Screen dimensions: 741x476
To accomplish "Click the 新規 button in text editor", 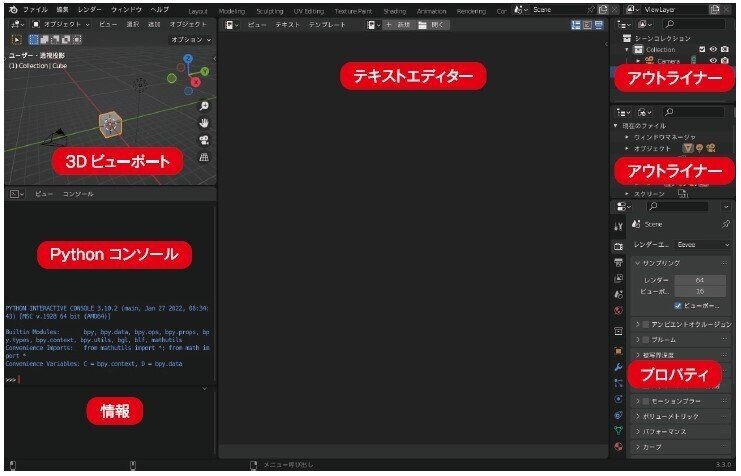I will [x=398, y=25].
